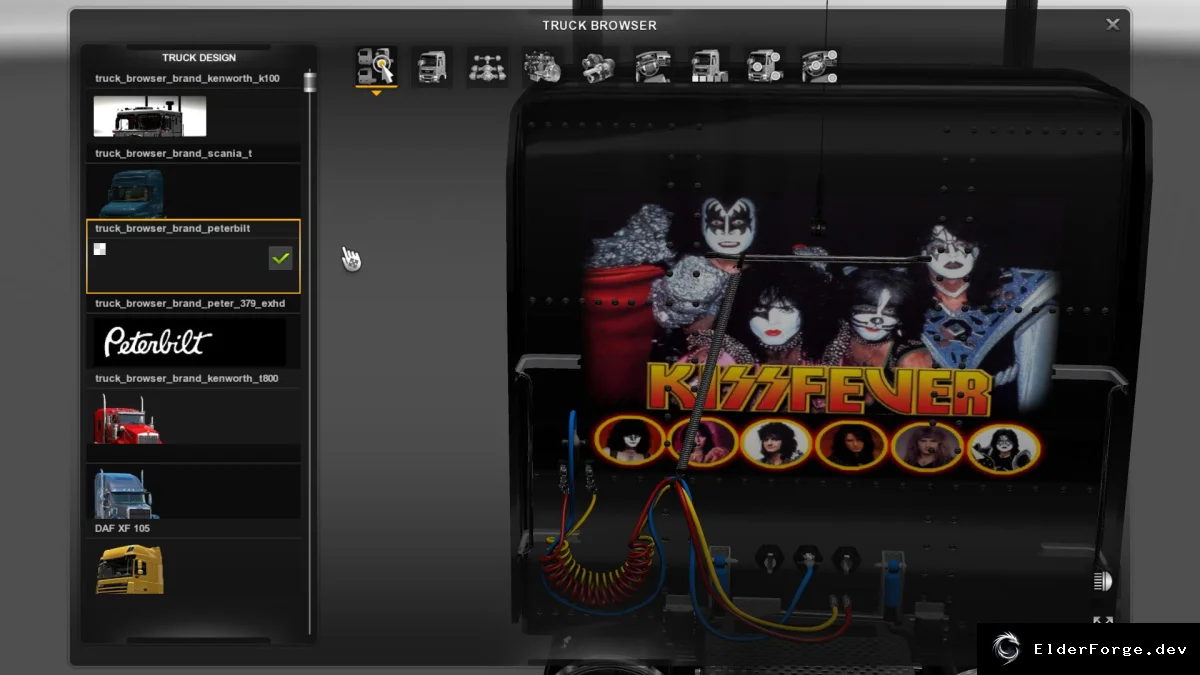Screen dimensions: 1200x675
Task: Click the truck_browser_brand_kenworth_t800 label
Action: coord(187,378)
